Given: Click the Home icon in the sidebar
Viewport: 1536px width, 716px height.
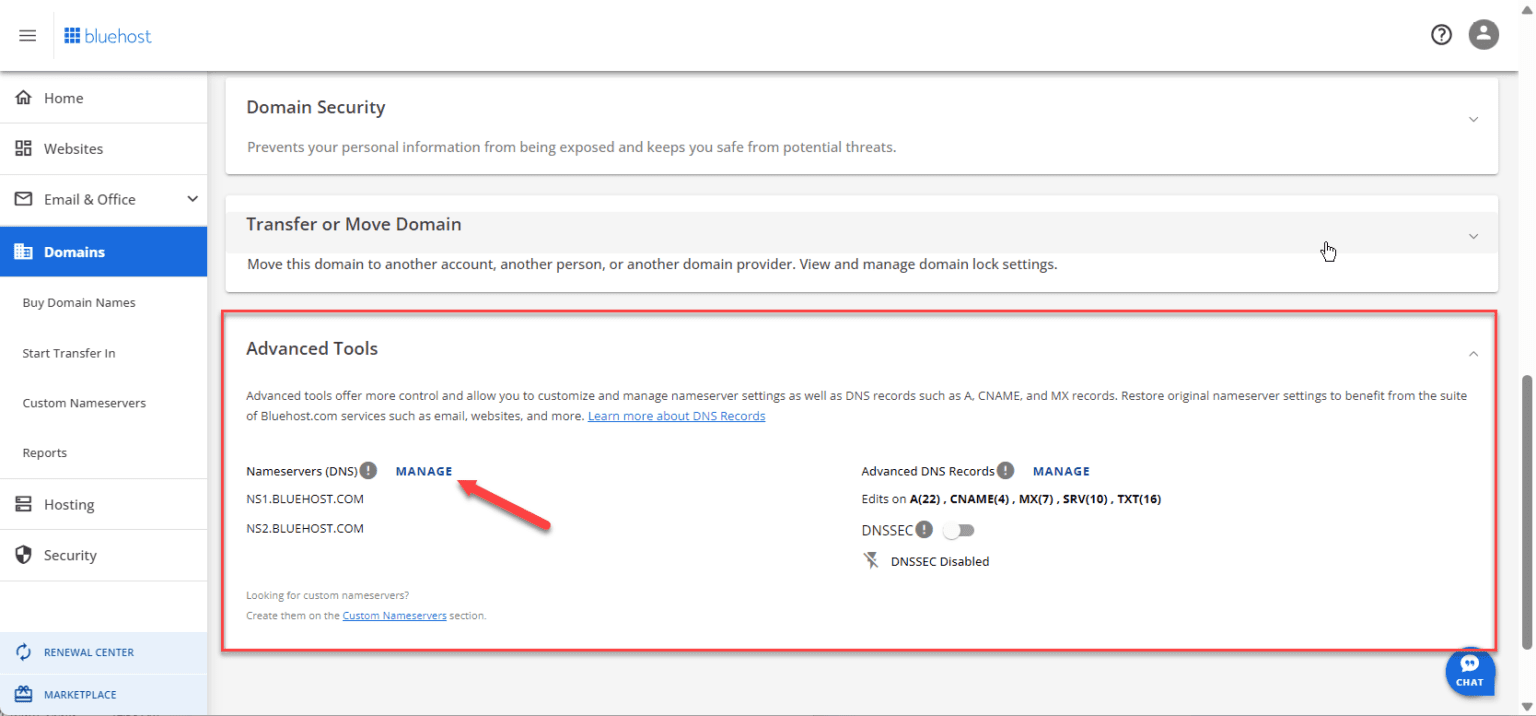Looking at the screenshot, I should (x=23, y=97).
